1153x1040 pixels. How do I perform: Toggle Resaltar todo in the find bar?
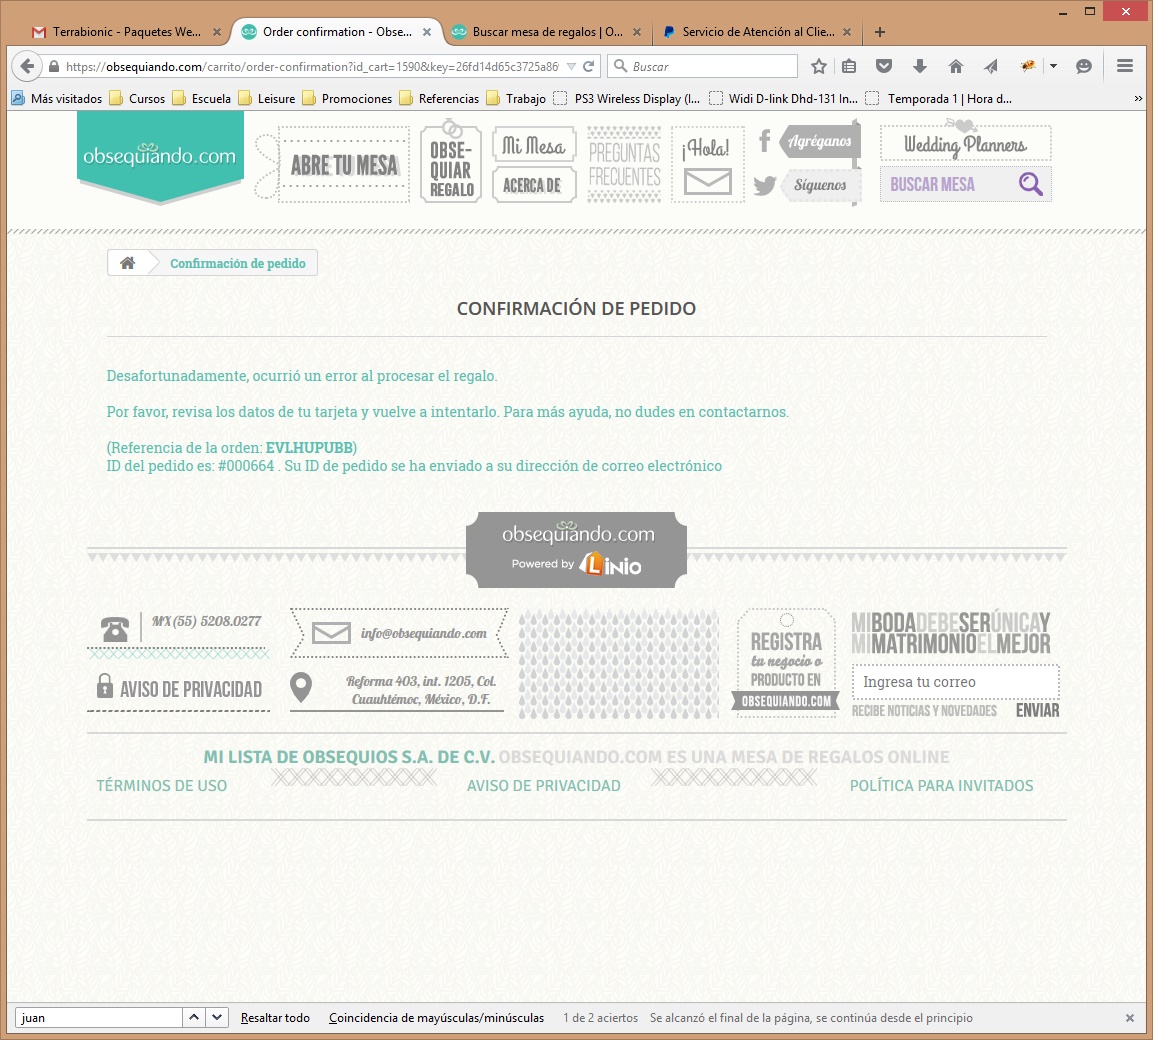[x=275, y=1018]
